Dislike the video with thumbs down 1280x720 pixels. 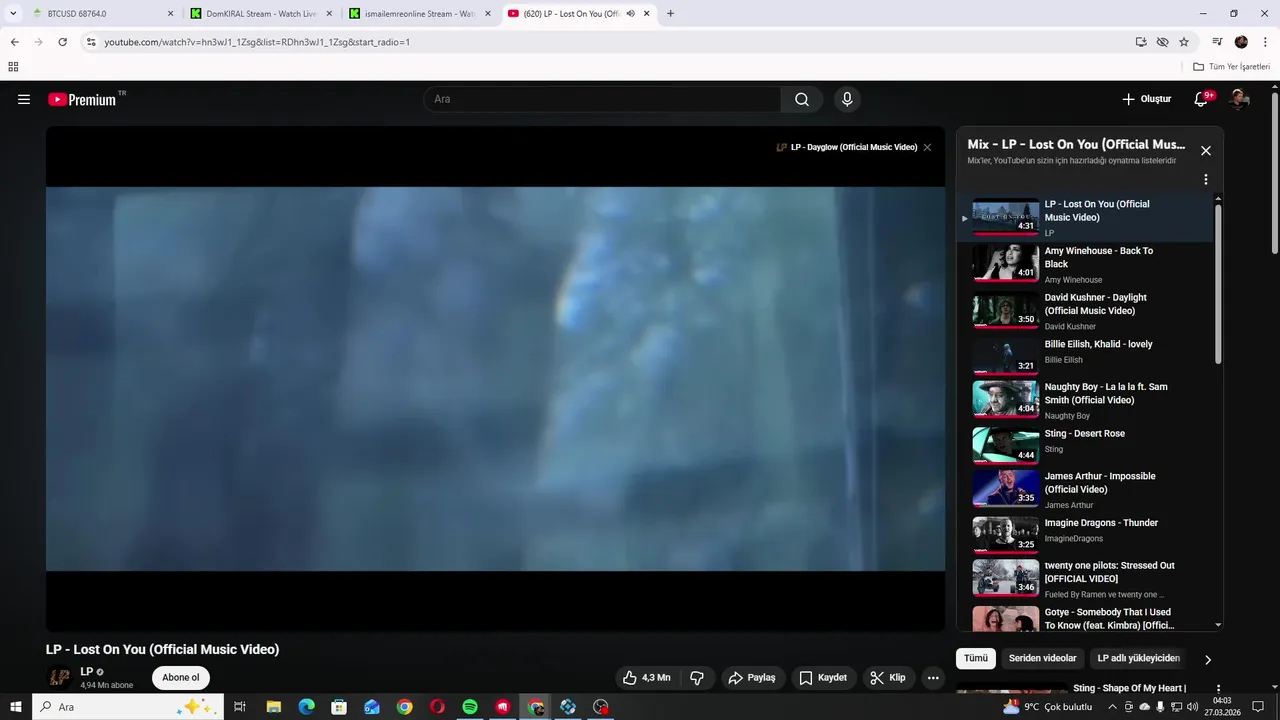coord(697,678)
